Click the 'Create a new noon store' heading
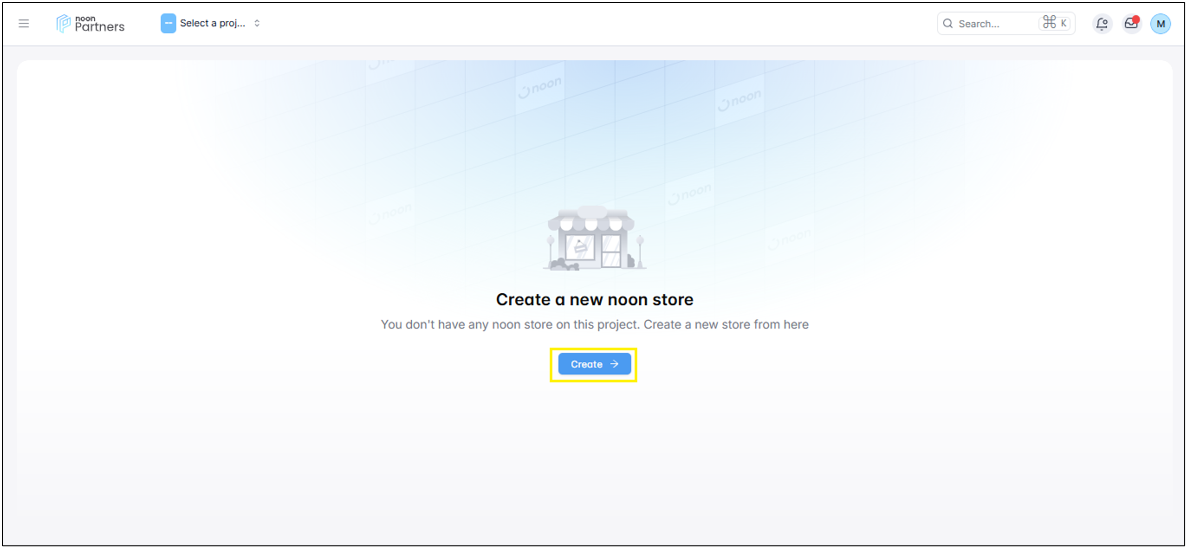The image size is (1187, 547). click(594, 300)
